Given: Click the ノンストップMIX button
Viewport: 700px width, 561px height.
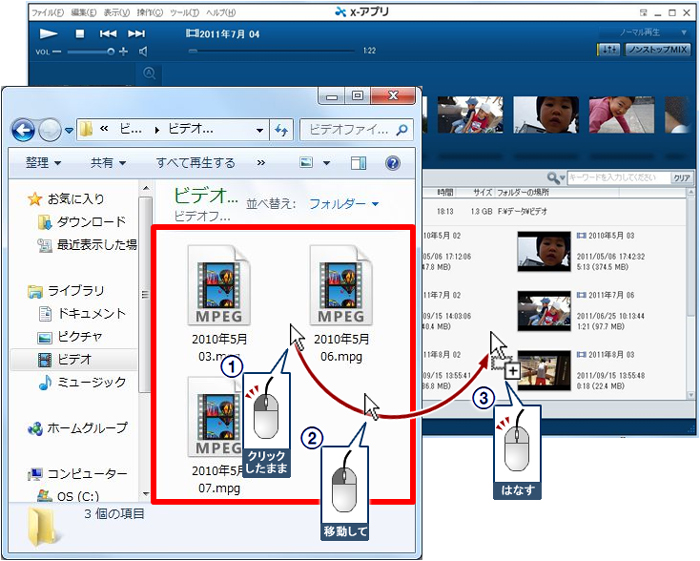Looking at the screenshot, I should (x=657, y=49).
